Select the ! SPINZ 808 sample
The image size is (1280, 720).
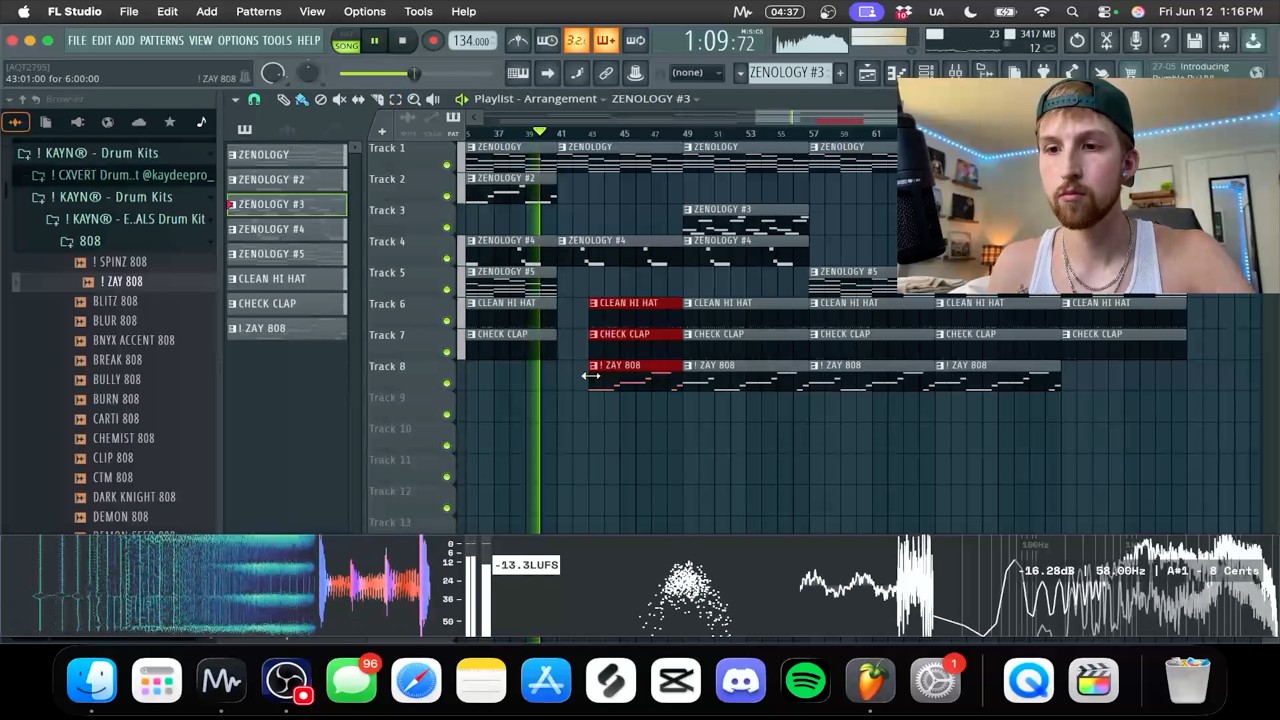111,262
